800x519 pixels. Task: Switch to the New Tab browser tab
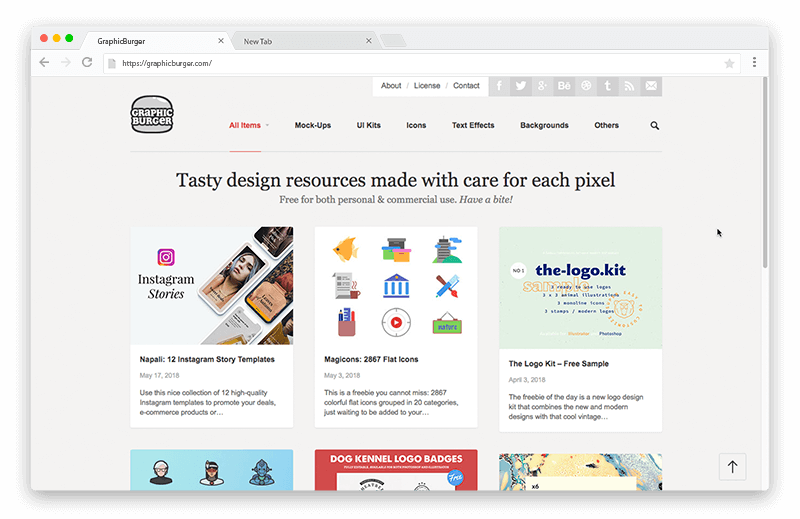[x=304, y=41]
